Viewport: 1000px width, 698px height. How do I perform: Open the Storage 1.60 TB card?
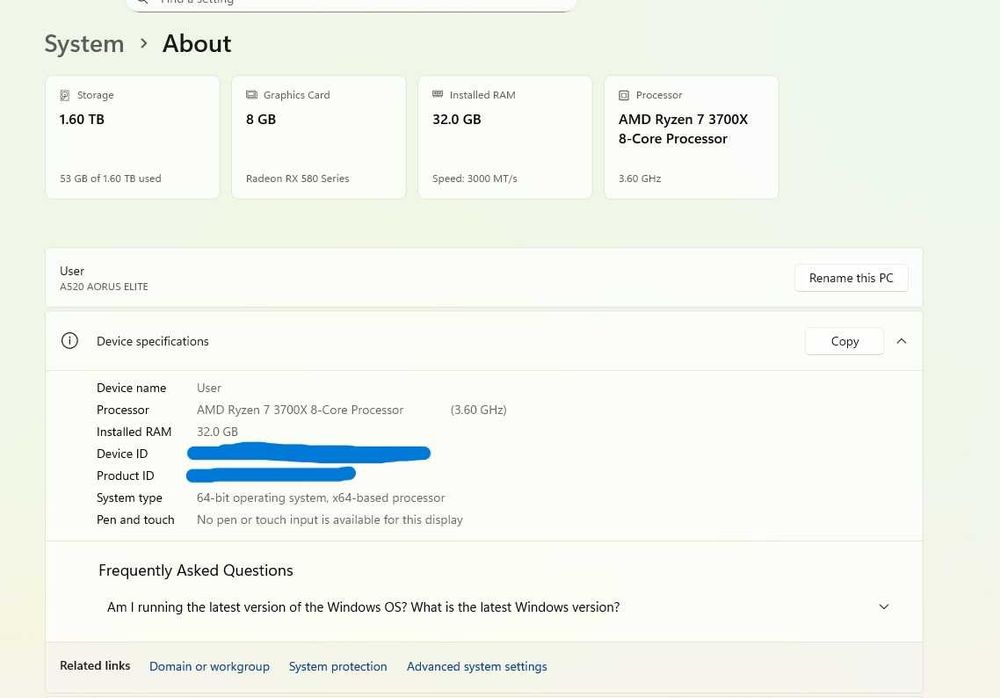coord(133,137)
